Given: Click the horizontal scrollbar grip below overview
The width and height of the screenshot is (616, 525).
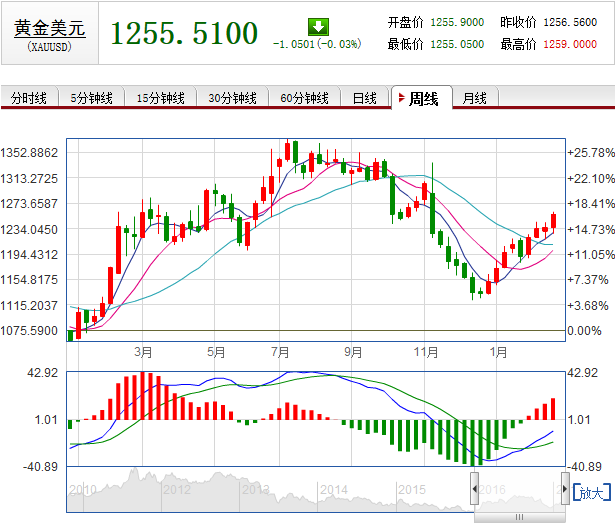Looking at the screenshot, I should pyautogui.click(x=519, y=517).
